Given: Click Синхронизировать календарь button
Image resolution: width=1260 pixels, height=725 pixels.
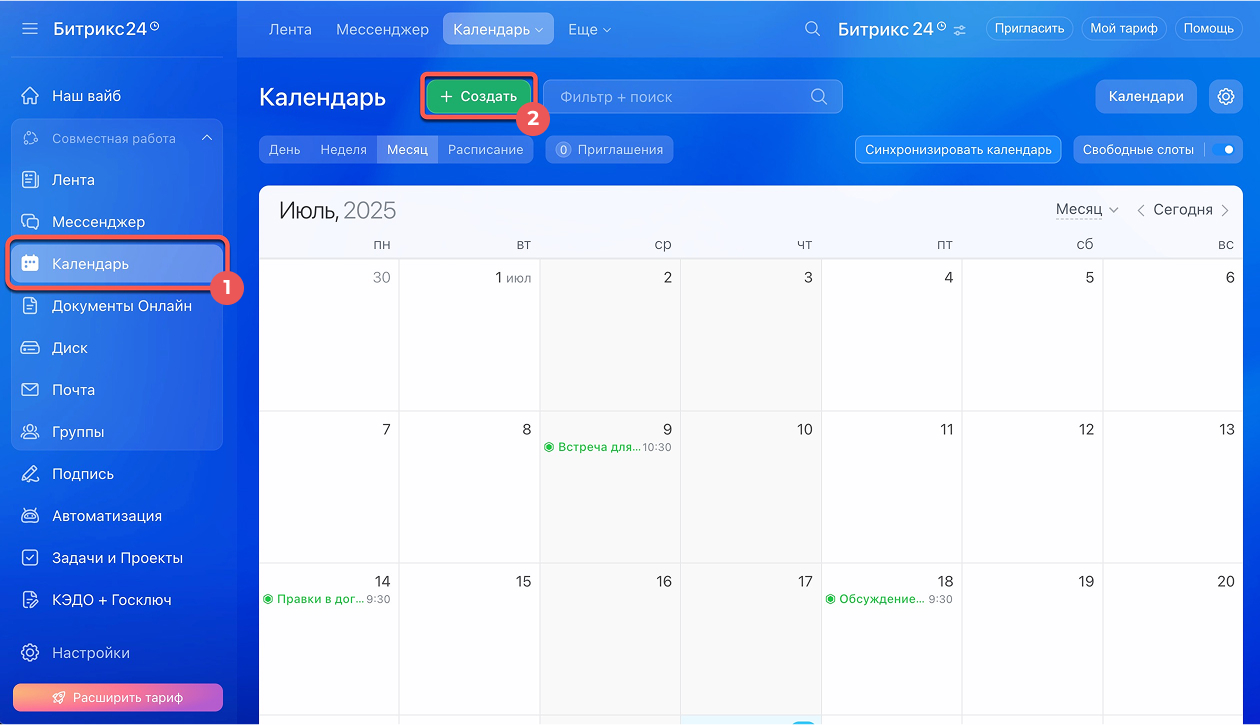Looking at the screenshot, I should tap(958, 150).
